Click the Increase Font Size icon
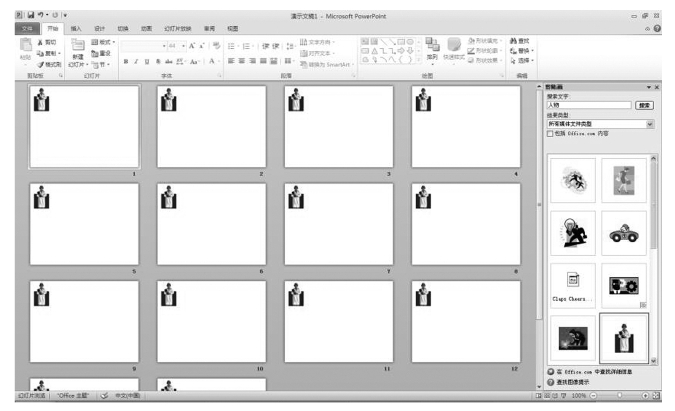This screenshot has height=411, width=675. click(192, 46)
